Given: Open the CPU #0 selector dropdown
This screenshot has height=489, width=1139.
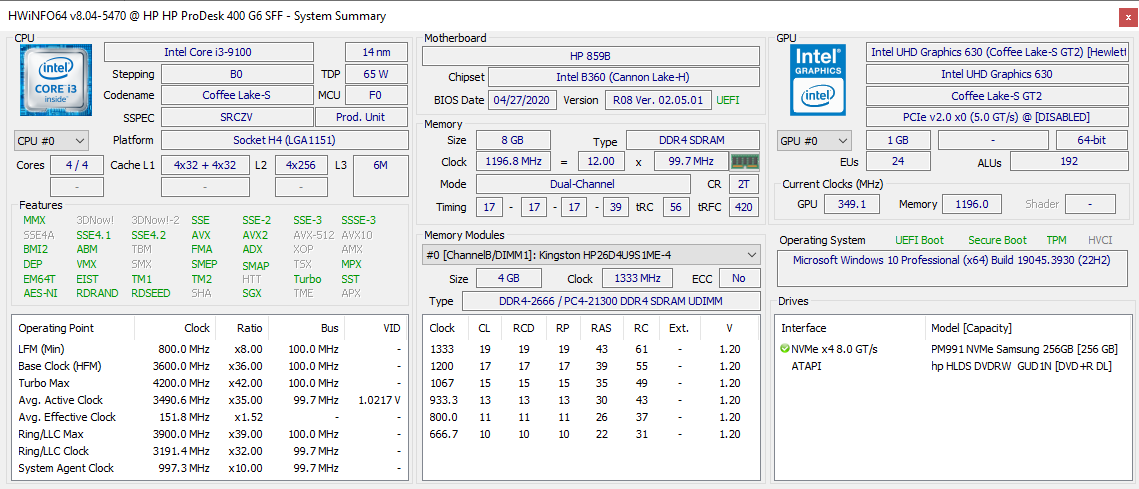Looking at the screenshot, I should coord(52,140).
